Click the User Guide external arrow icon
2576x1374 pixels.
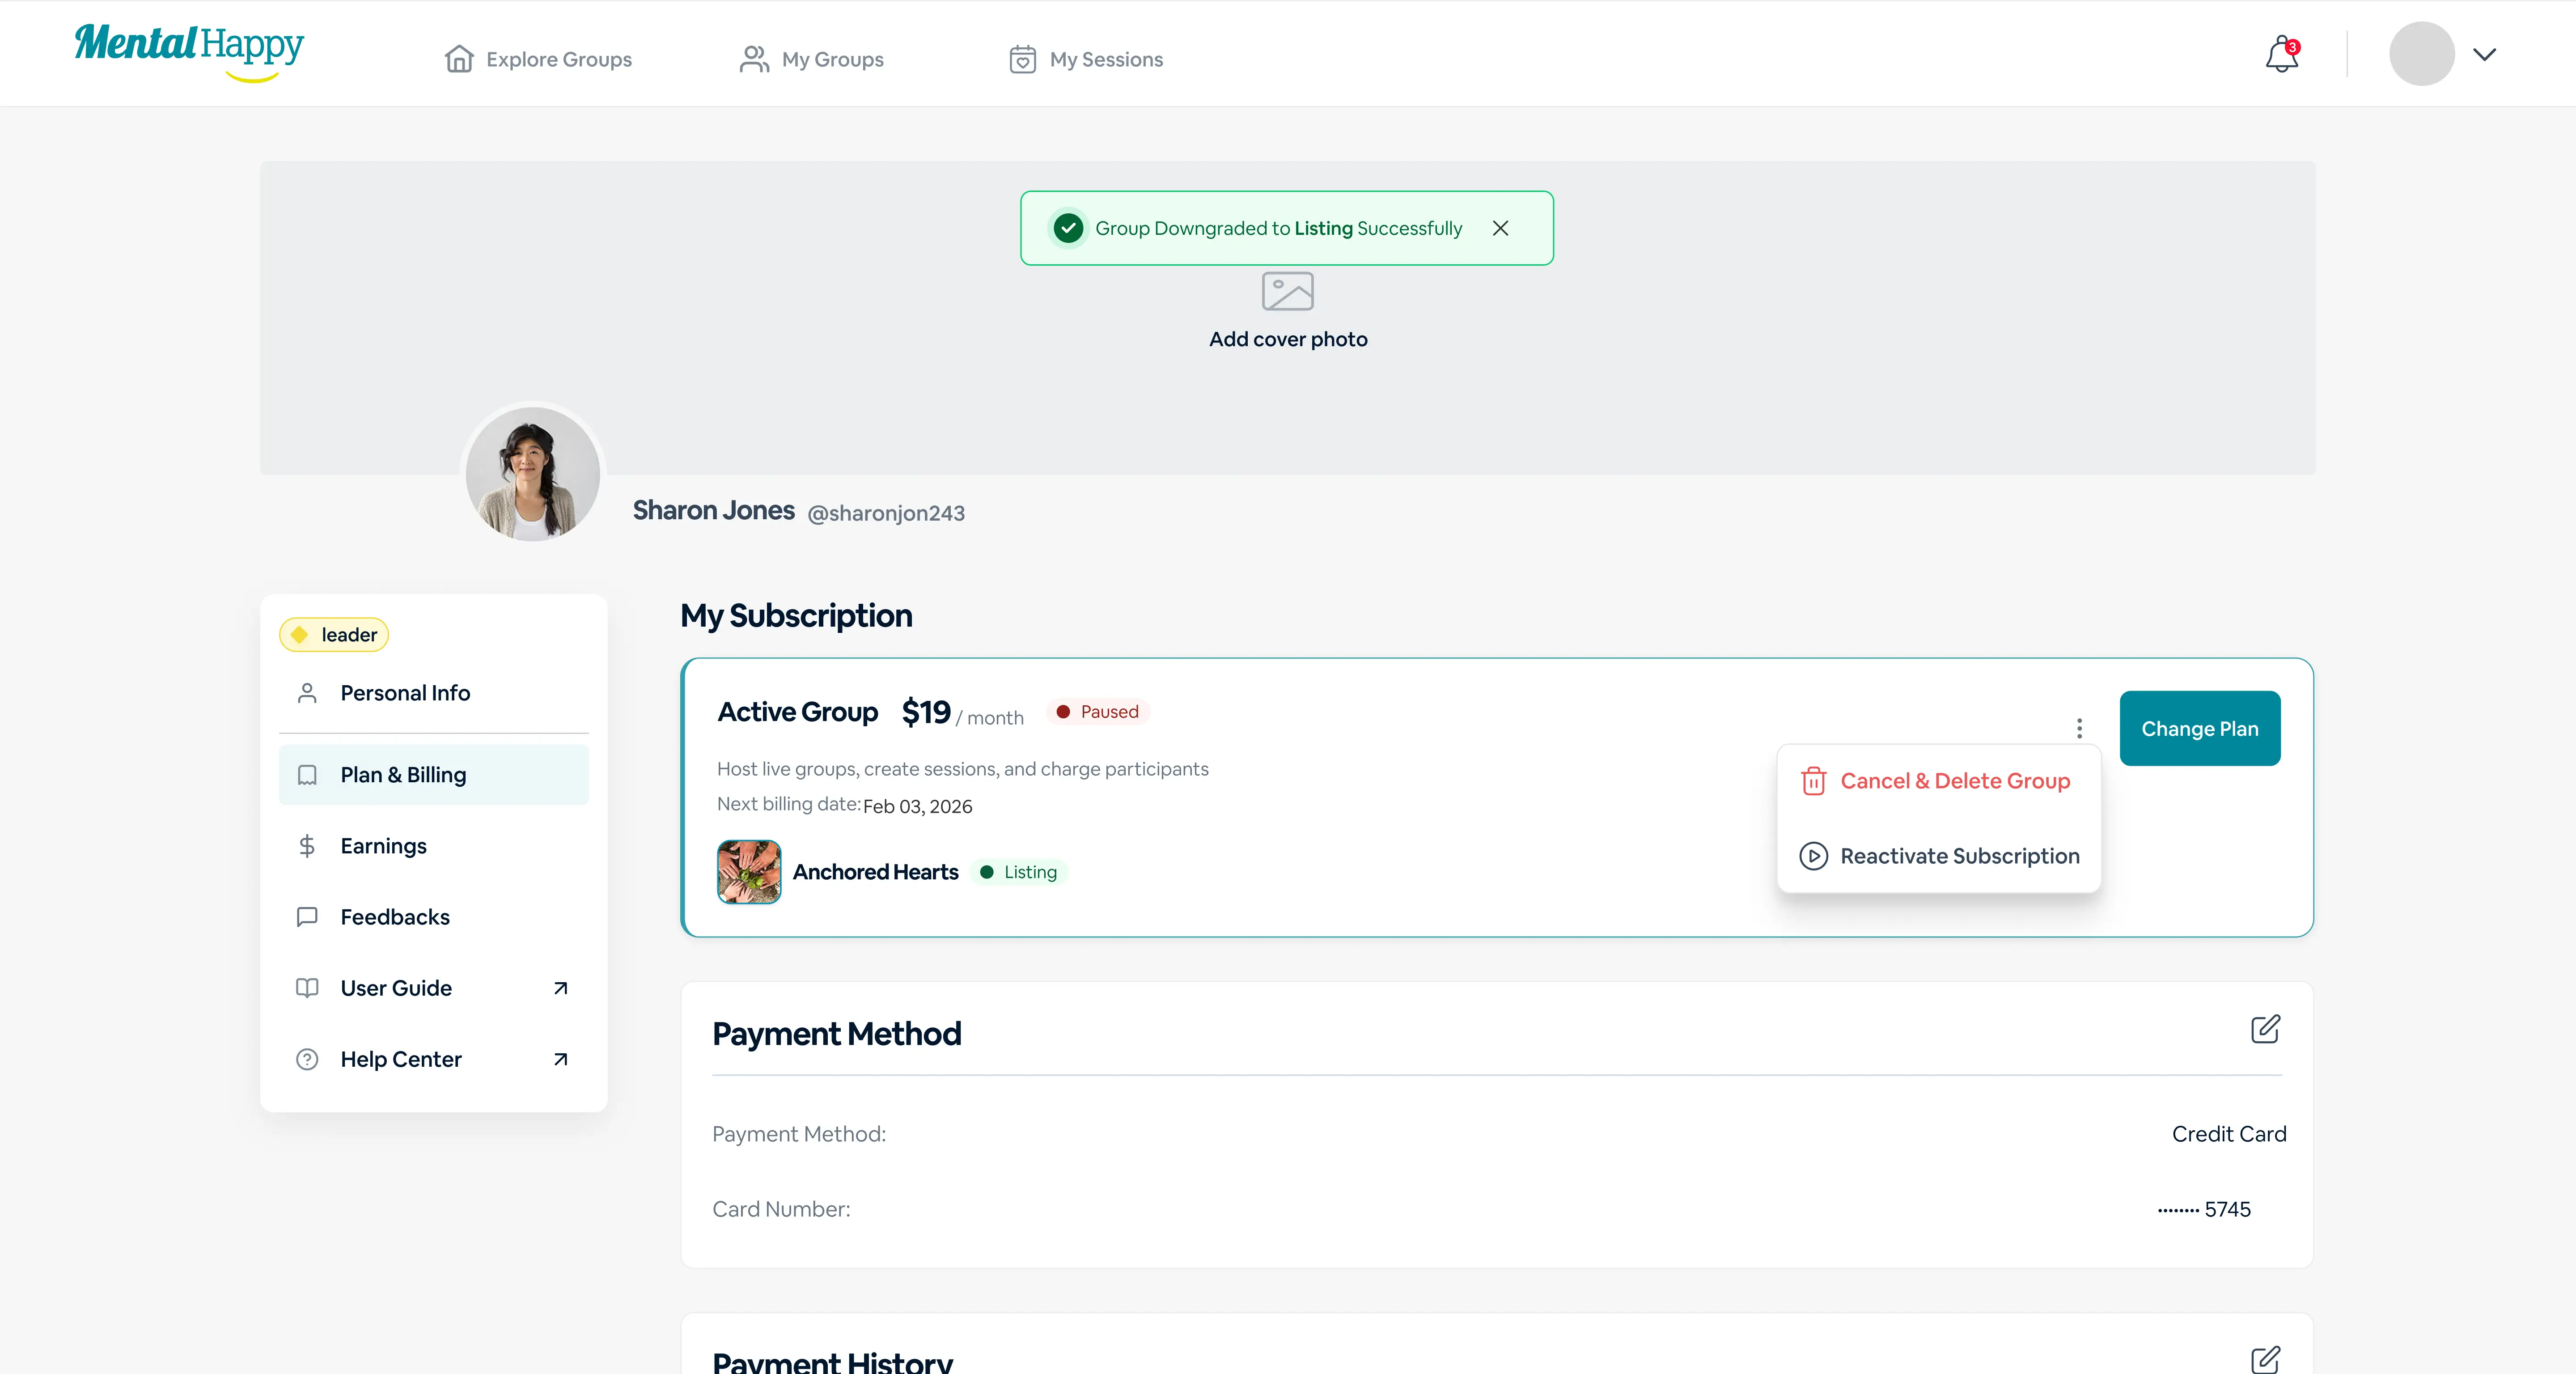click(561, 988)
